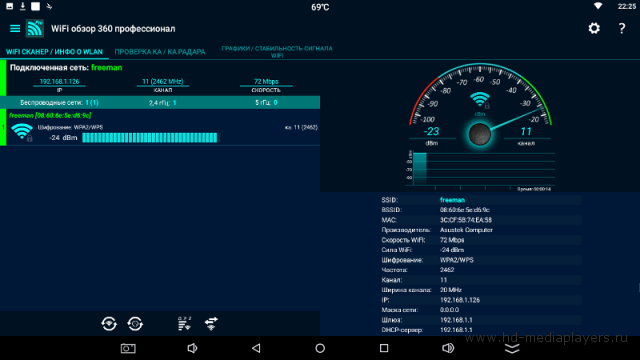
Task: Tap the -23 dBm gauge reading
Action: coord(431,131)
